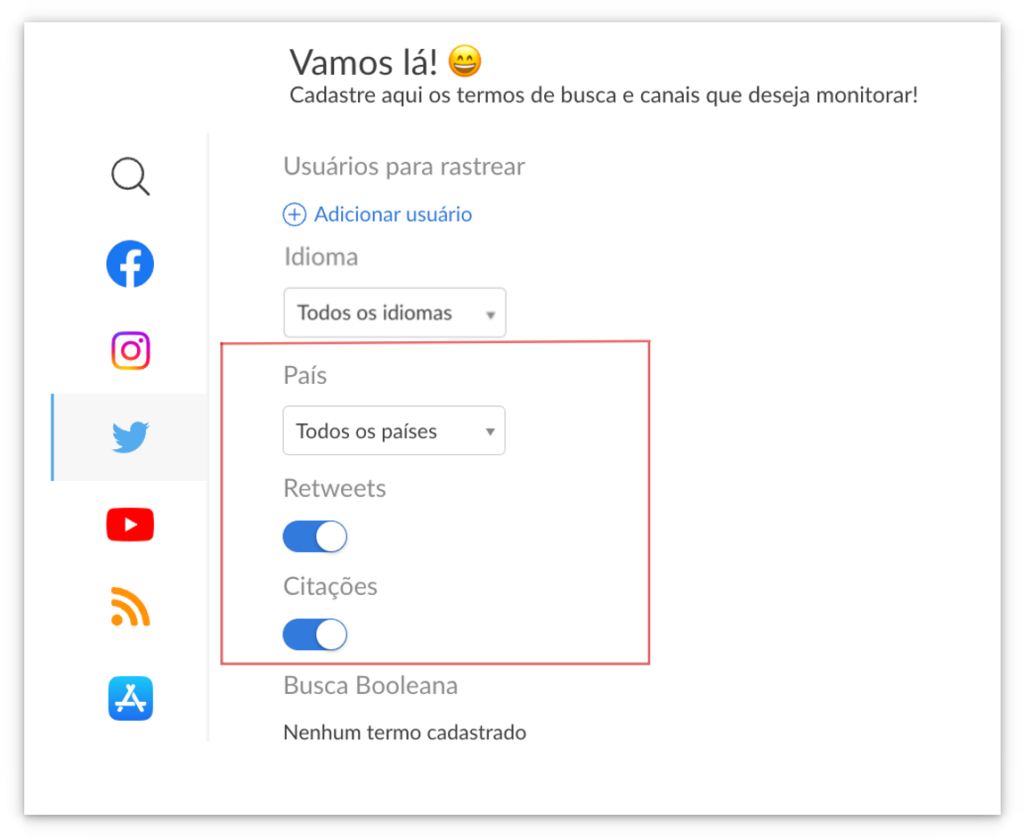Viewport: 1024px width, 840px height.
Task: Disable the Retweets toggle
Action: pos(315,536)
